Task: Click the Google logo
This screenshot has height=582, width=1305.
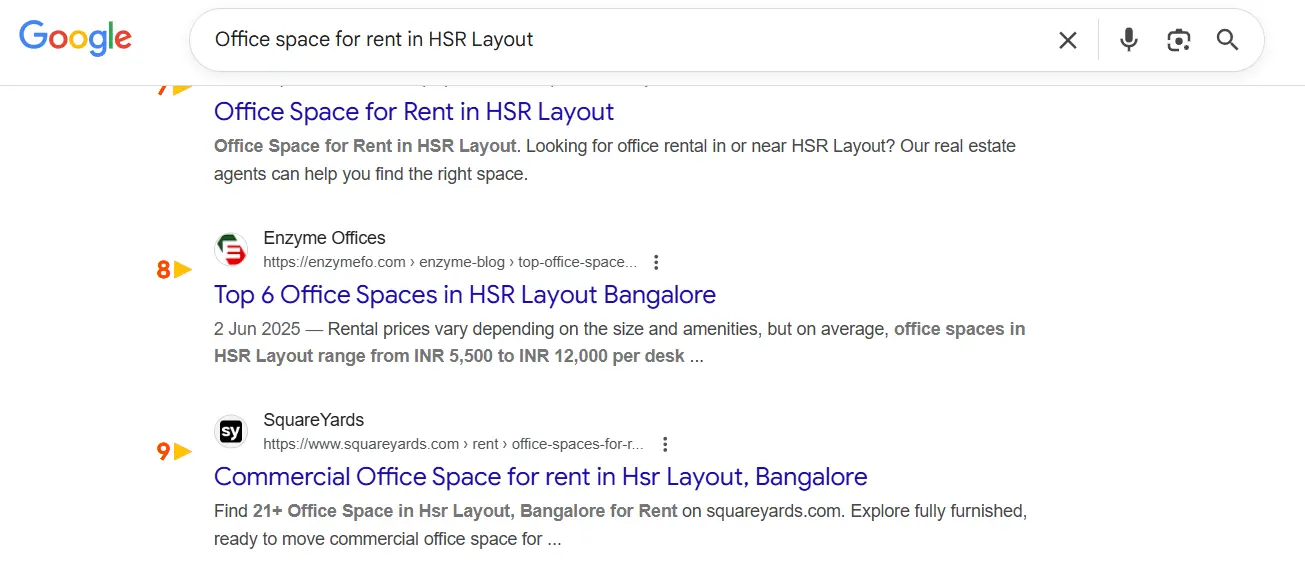Action: 75,38
